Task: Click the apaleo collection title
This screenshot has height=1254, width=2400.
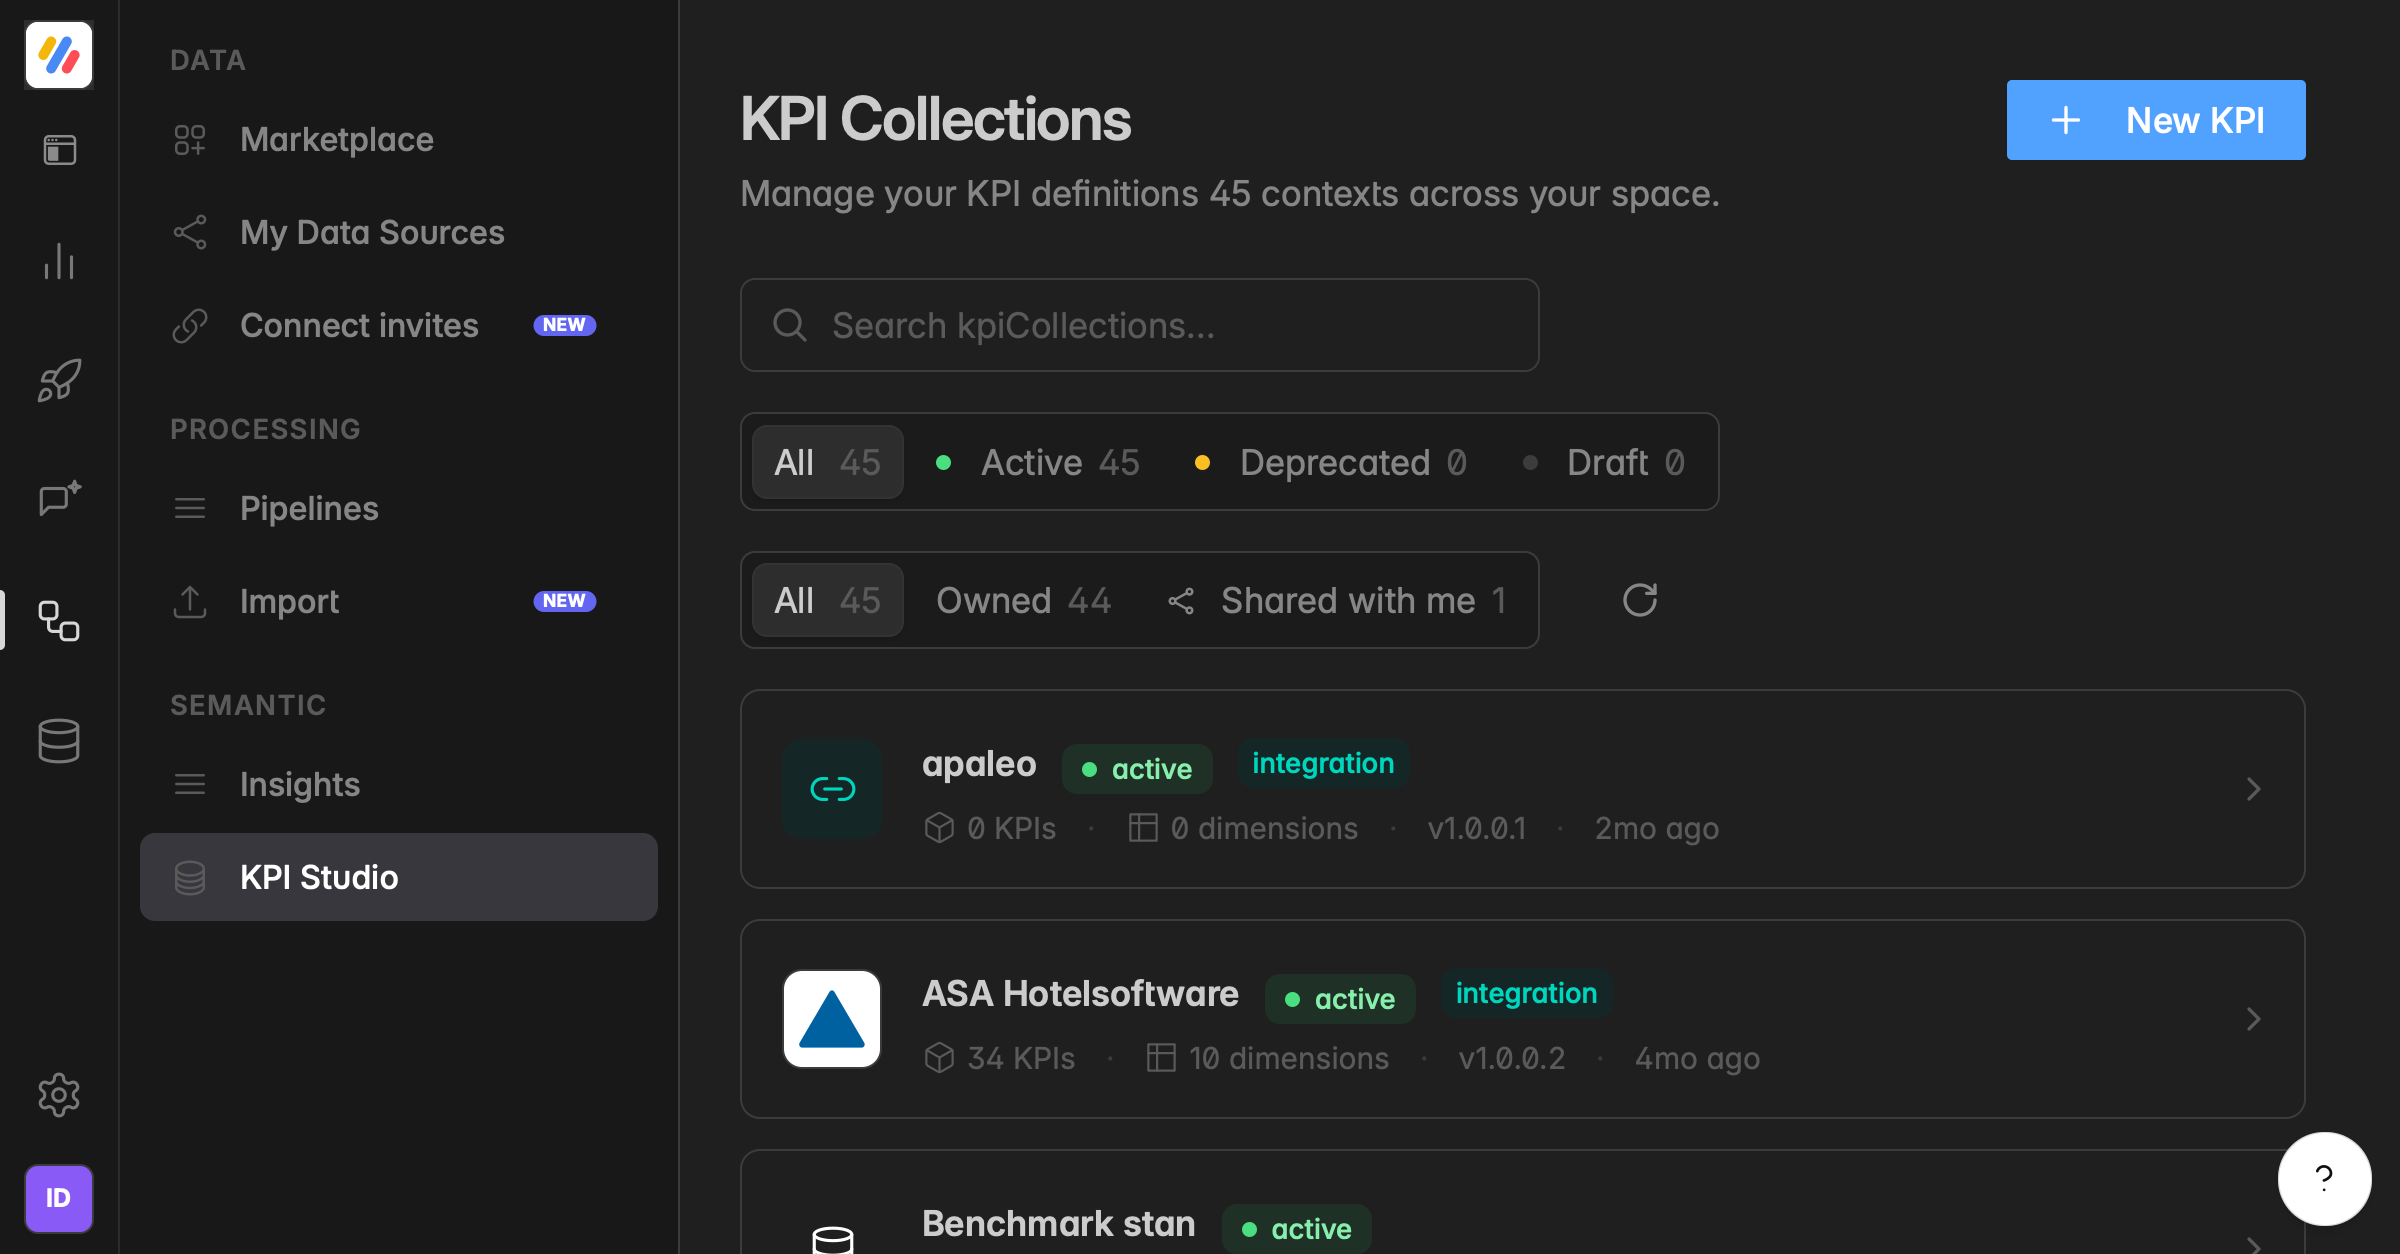Action: point(979,764)
